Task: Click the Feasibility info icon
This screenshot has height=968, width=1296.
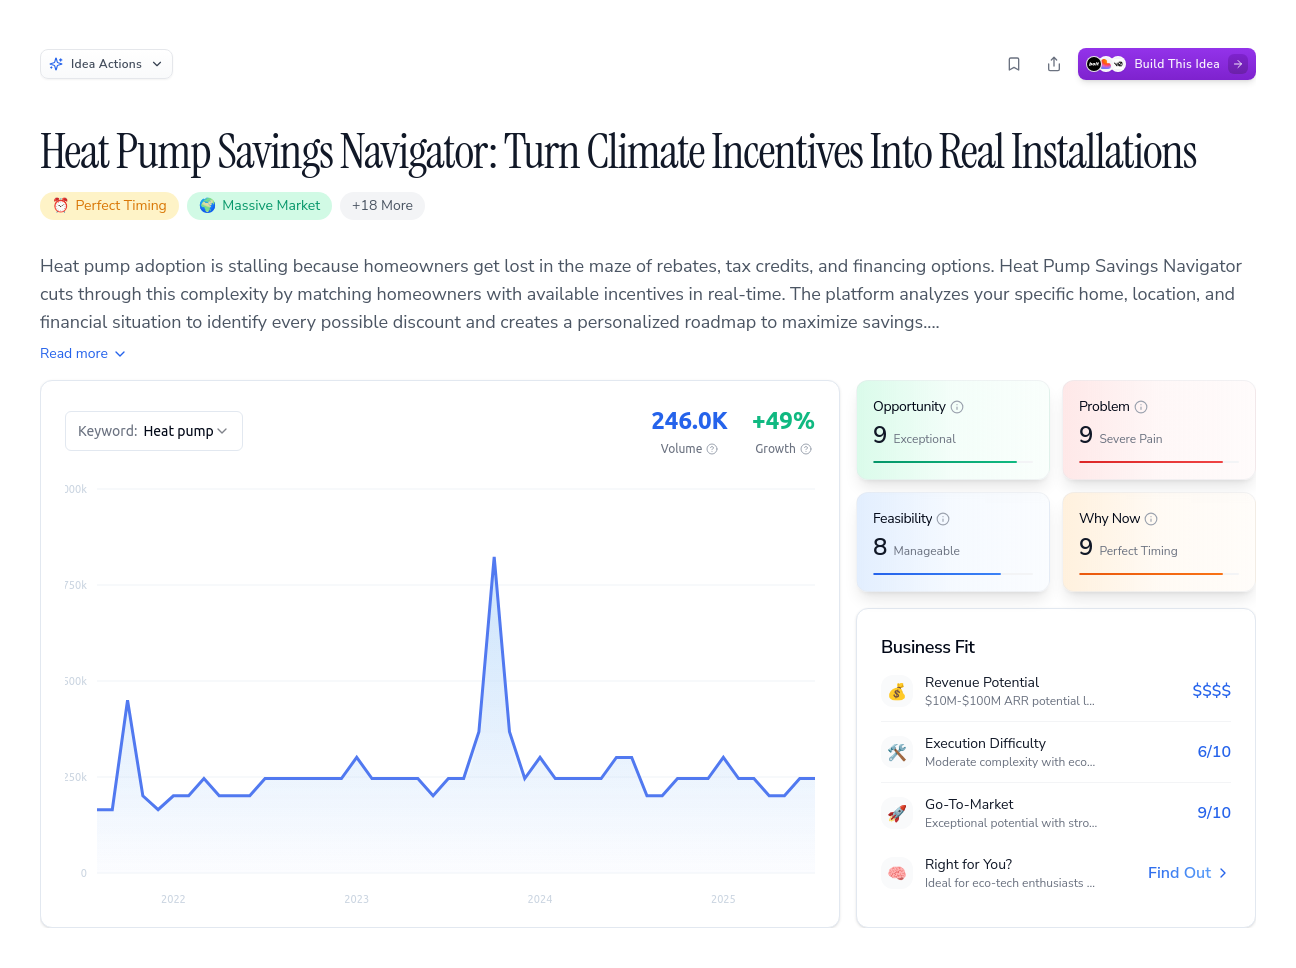Action: tap(943, 519)
